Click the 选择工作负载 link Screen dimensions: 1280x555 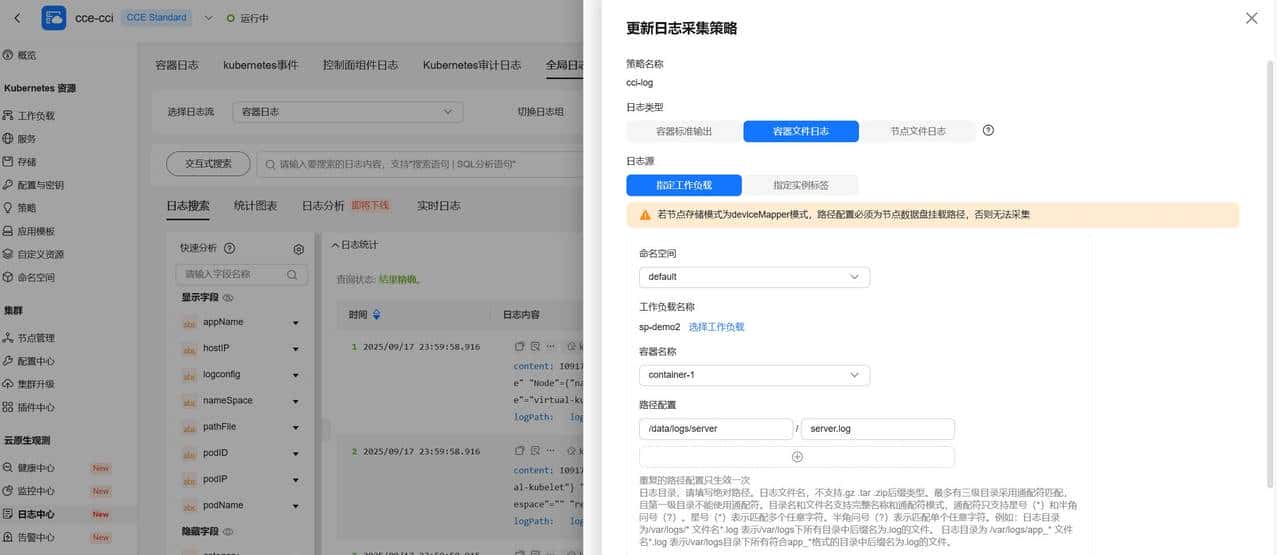click(716, 327)
